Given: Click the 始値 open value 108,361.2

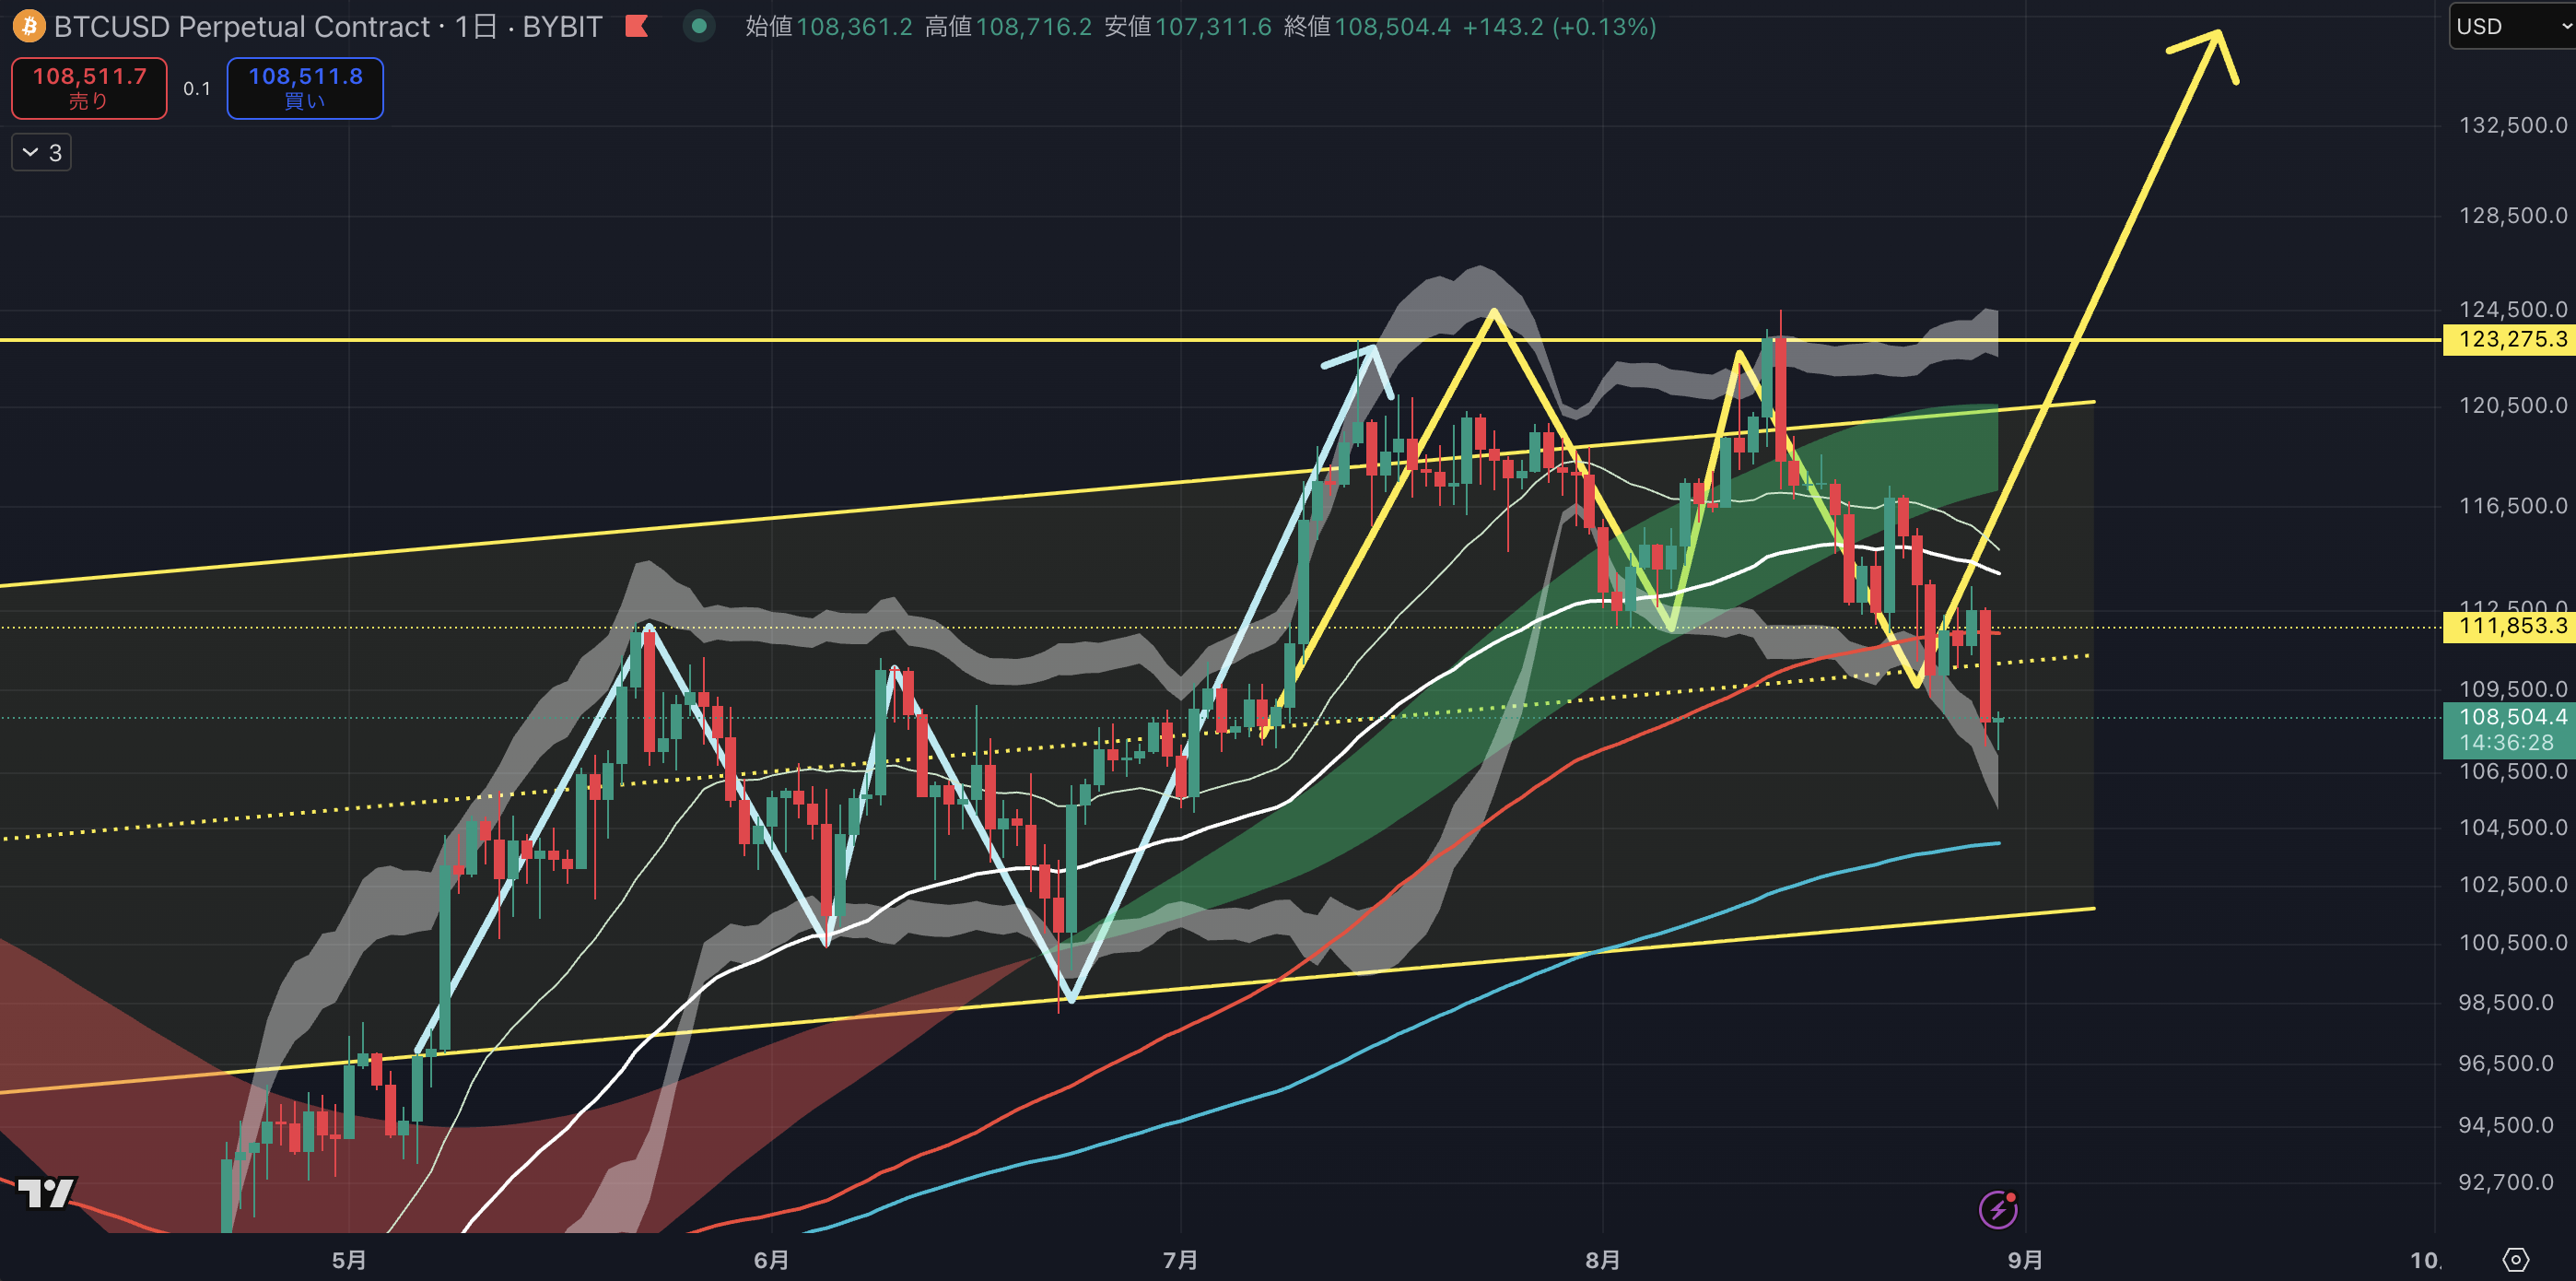Looking at the screenshot, I should click(x=855, y=27).
